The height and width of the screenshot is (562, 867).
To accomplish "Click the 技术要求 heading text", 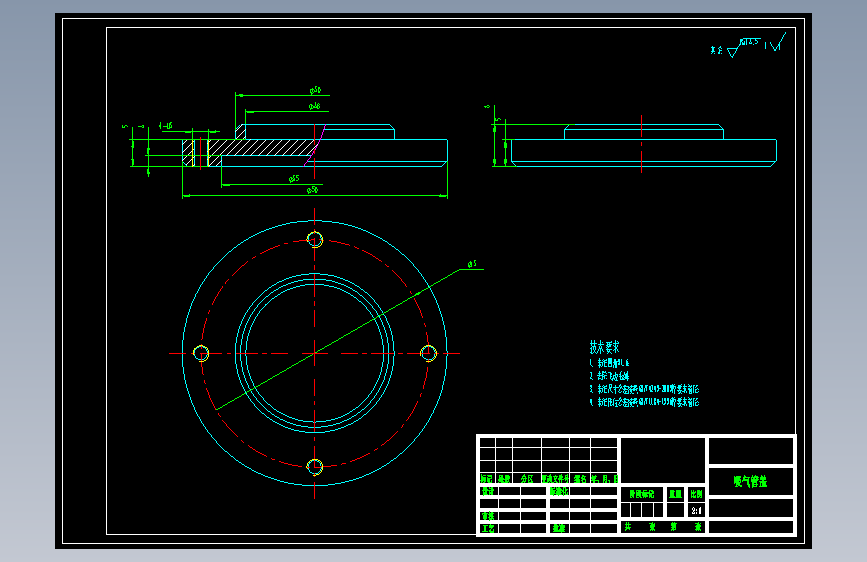I will pos(604,347).
